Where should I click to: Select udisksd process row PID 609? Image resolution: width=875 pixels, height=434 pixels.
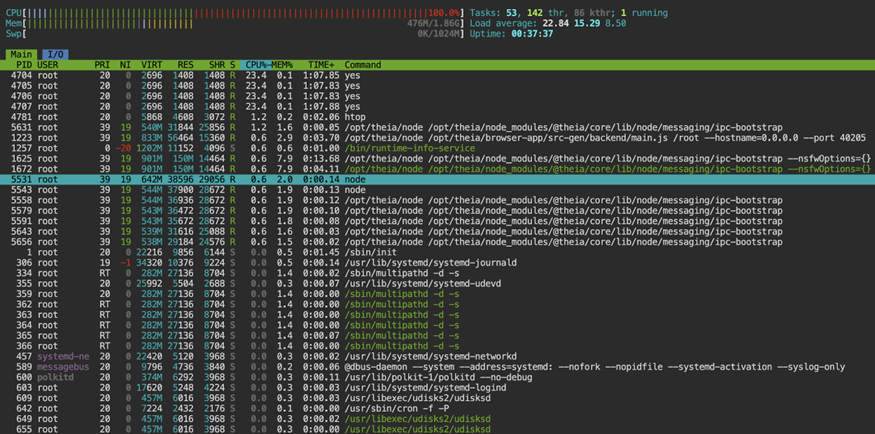click(438, 398)
